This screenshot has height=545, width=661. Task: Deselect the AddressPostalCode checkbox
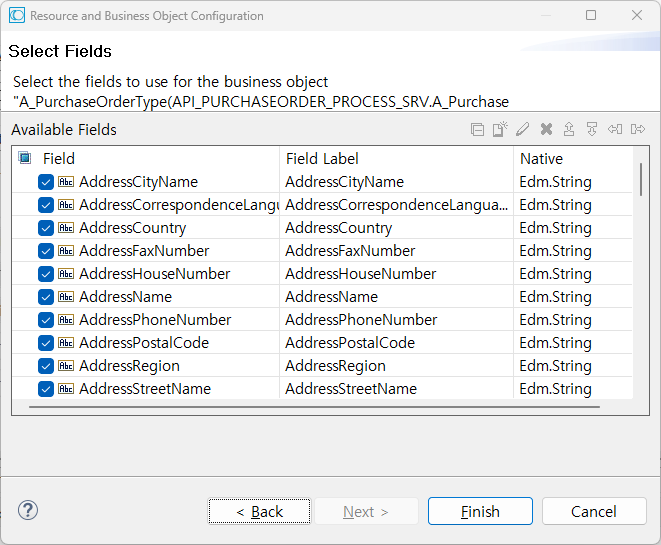[x=46, y=343]
